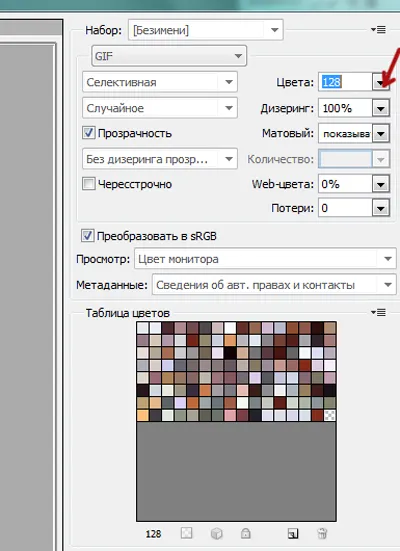Click the trash icon to delete selected colors
This screenshot has height=551, width=400.
click(322, 533)
